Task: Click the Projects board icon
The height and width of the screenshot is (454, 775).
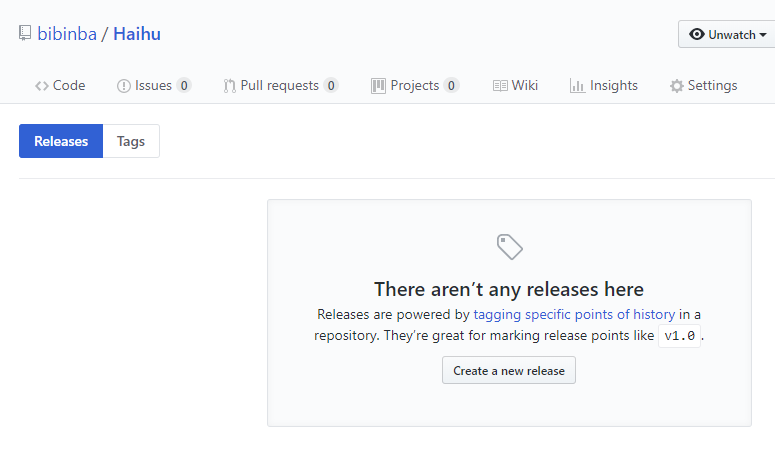Action: coord(378,86)
